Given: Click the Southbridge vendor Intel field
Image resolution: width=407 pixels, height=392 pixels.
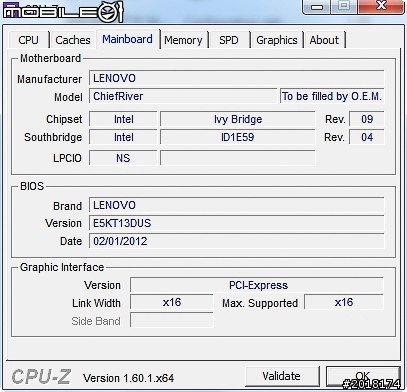Looking at the screenshot, I should 123,137.
